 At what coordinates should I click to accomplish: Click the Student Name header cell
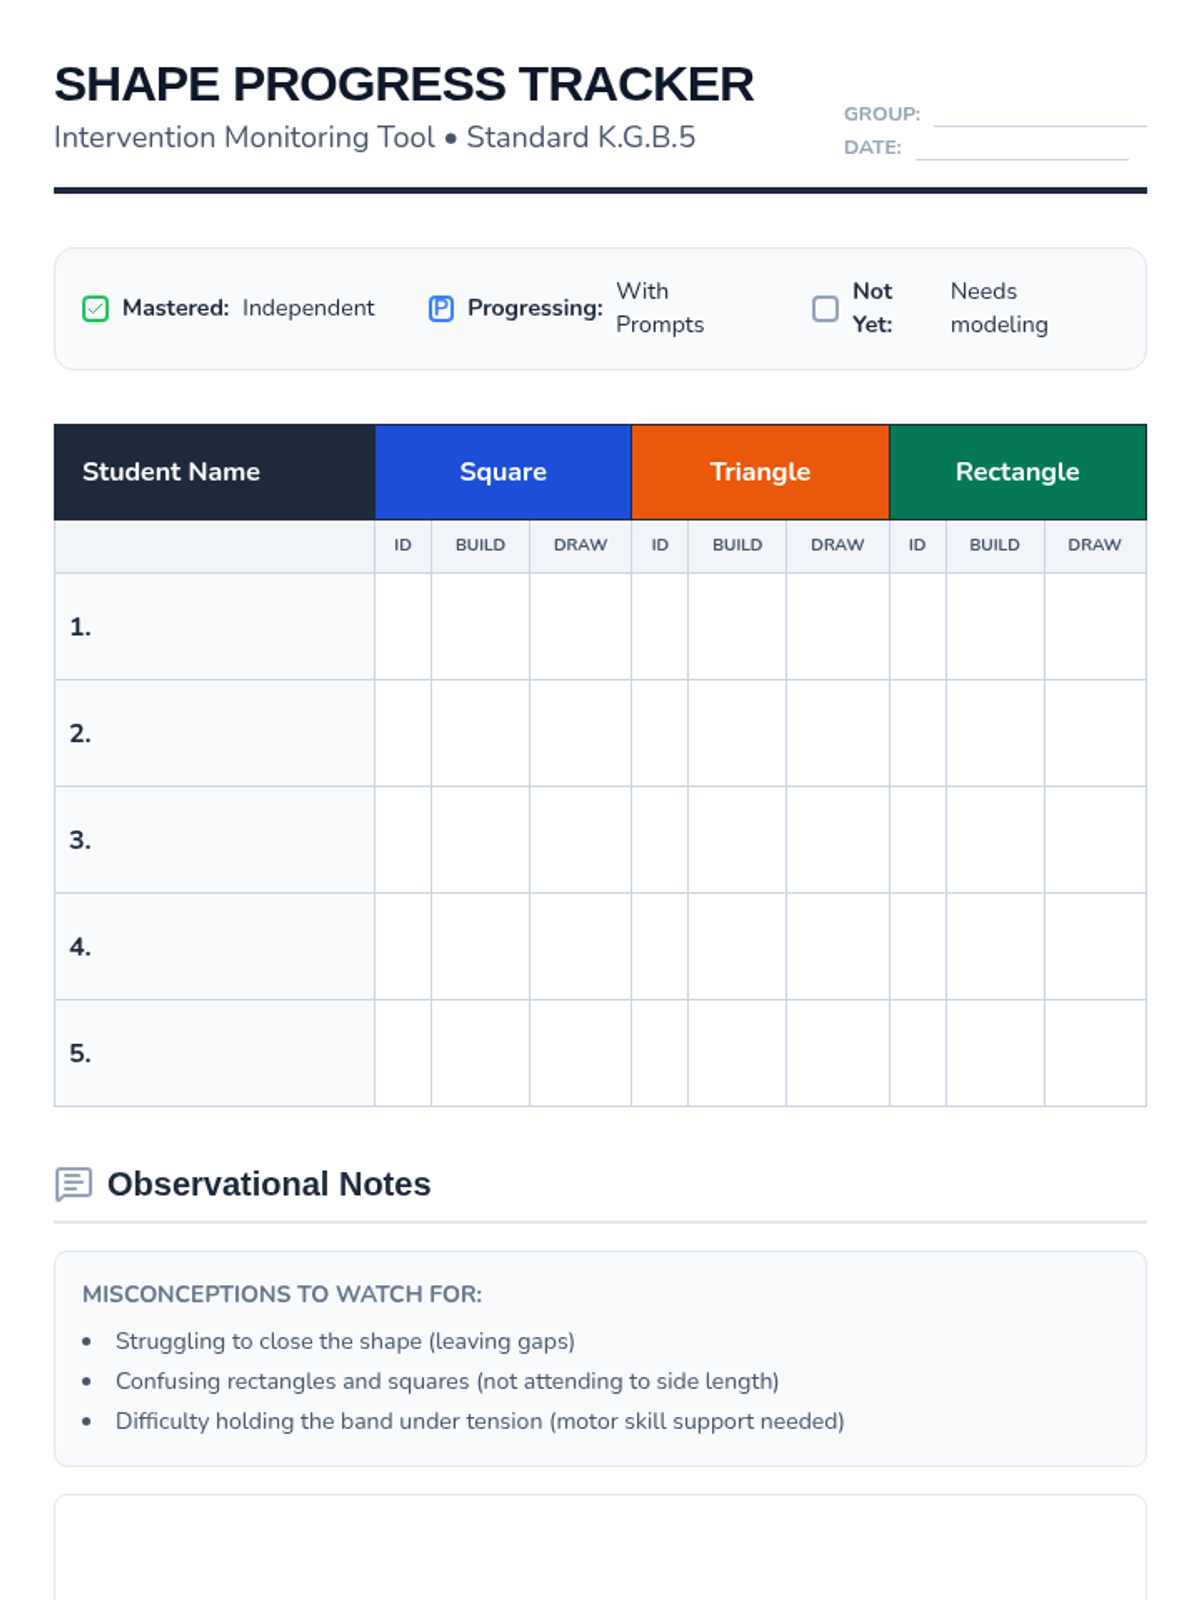[214, 472]
